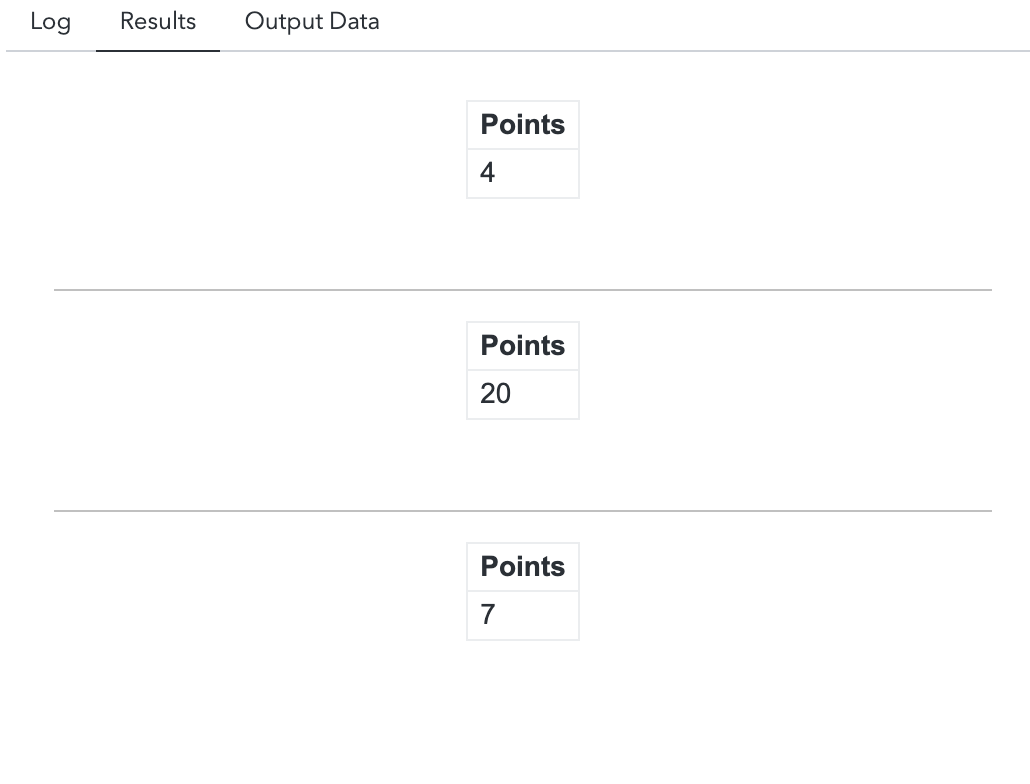Click Points header above value 4
The width and height of the screenshot is (1030, 784).
[522, 125]
